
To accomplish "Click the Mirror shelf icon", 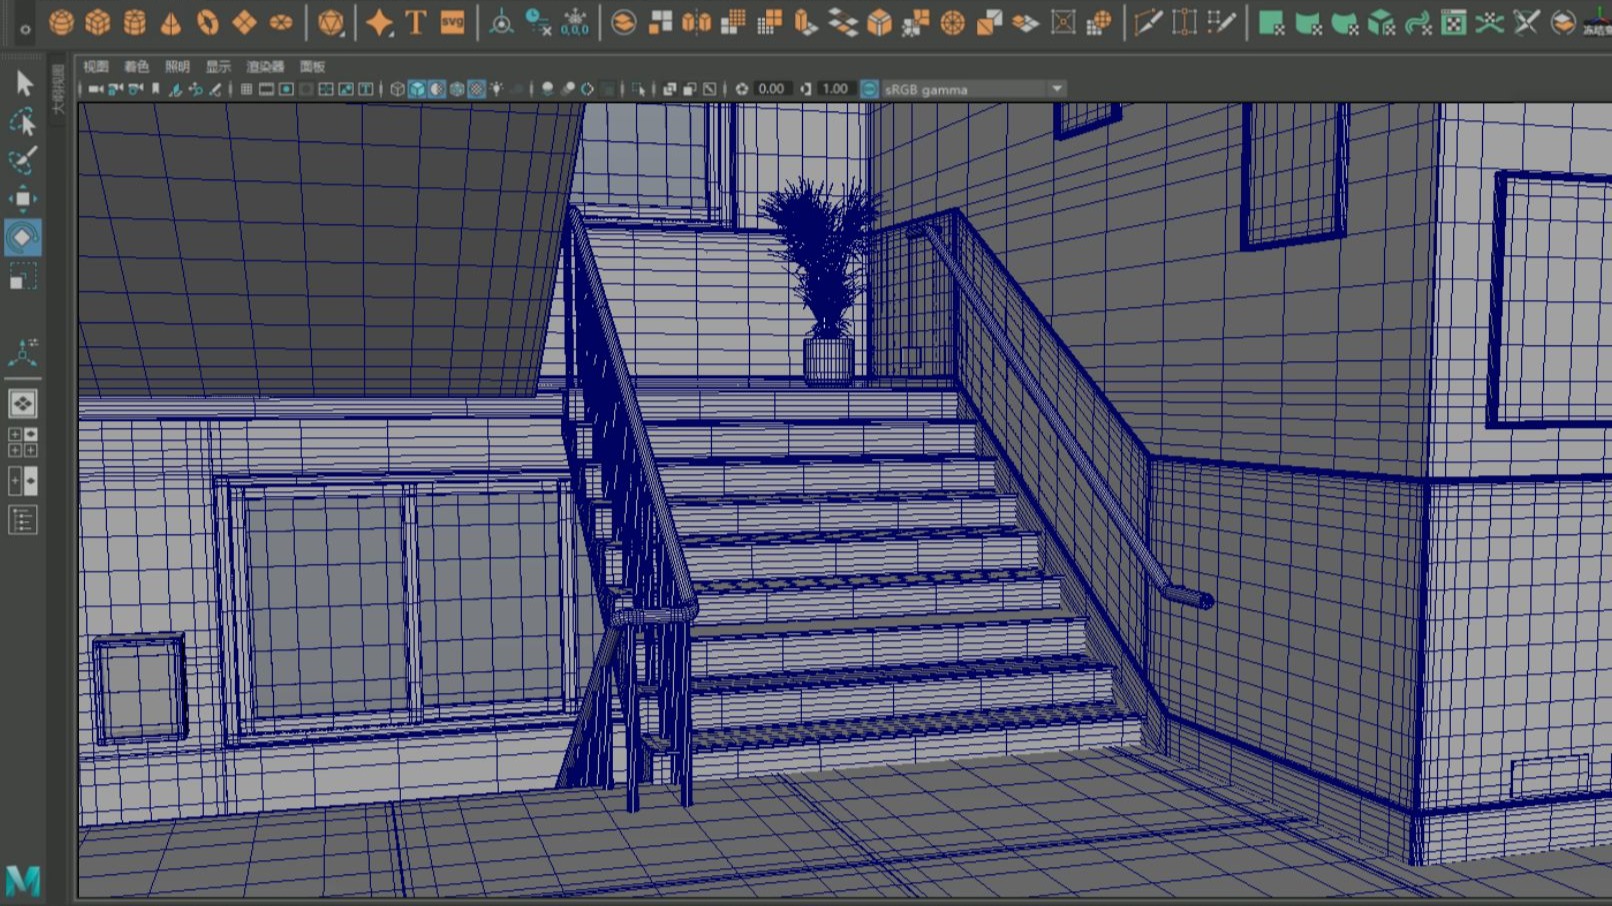I will pos(697,22).
